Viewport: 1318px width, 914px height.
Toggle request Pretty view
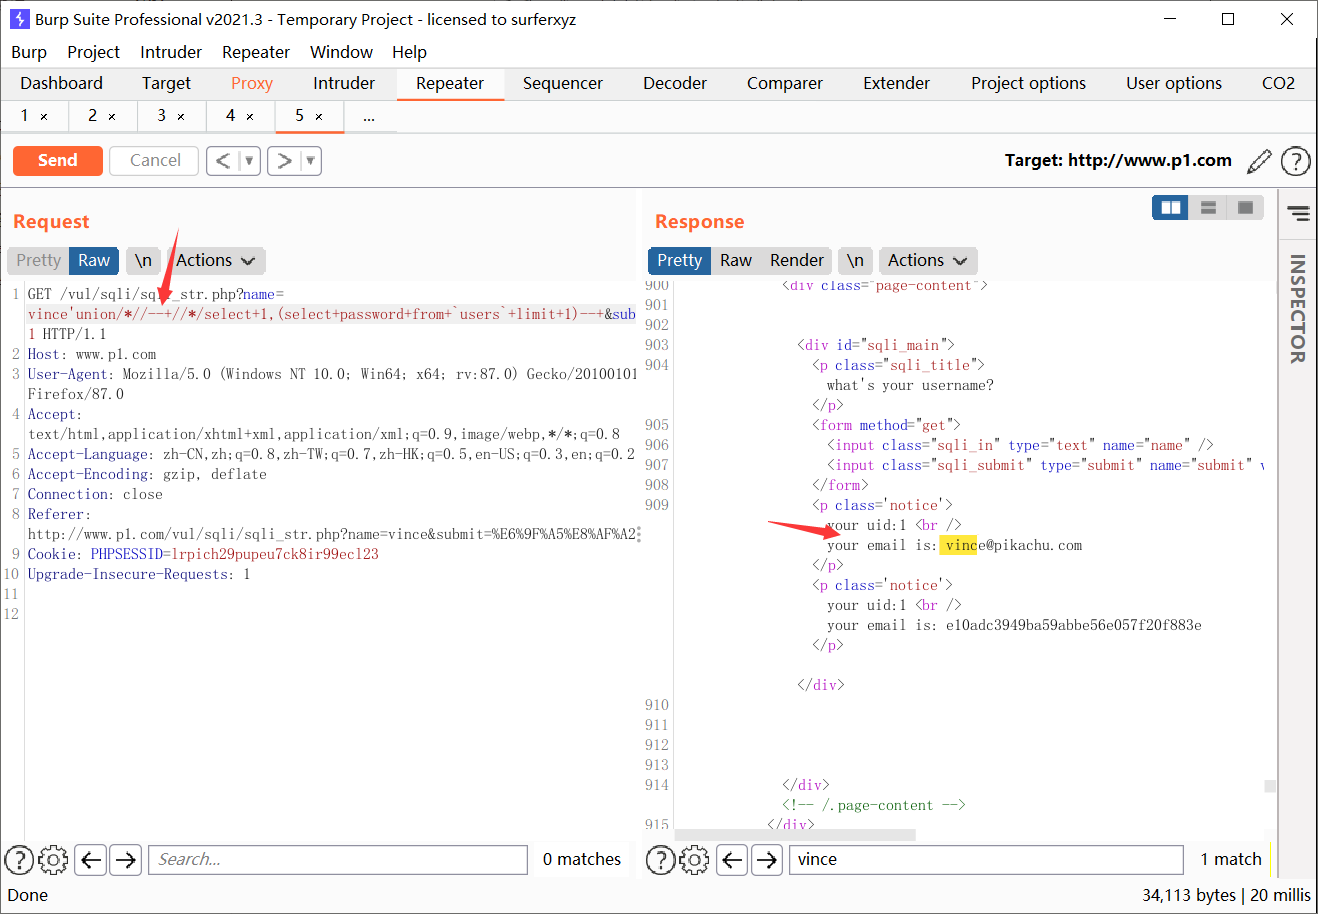pyautogui.click(x=39, y=260)
